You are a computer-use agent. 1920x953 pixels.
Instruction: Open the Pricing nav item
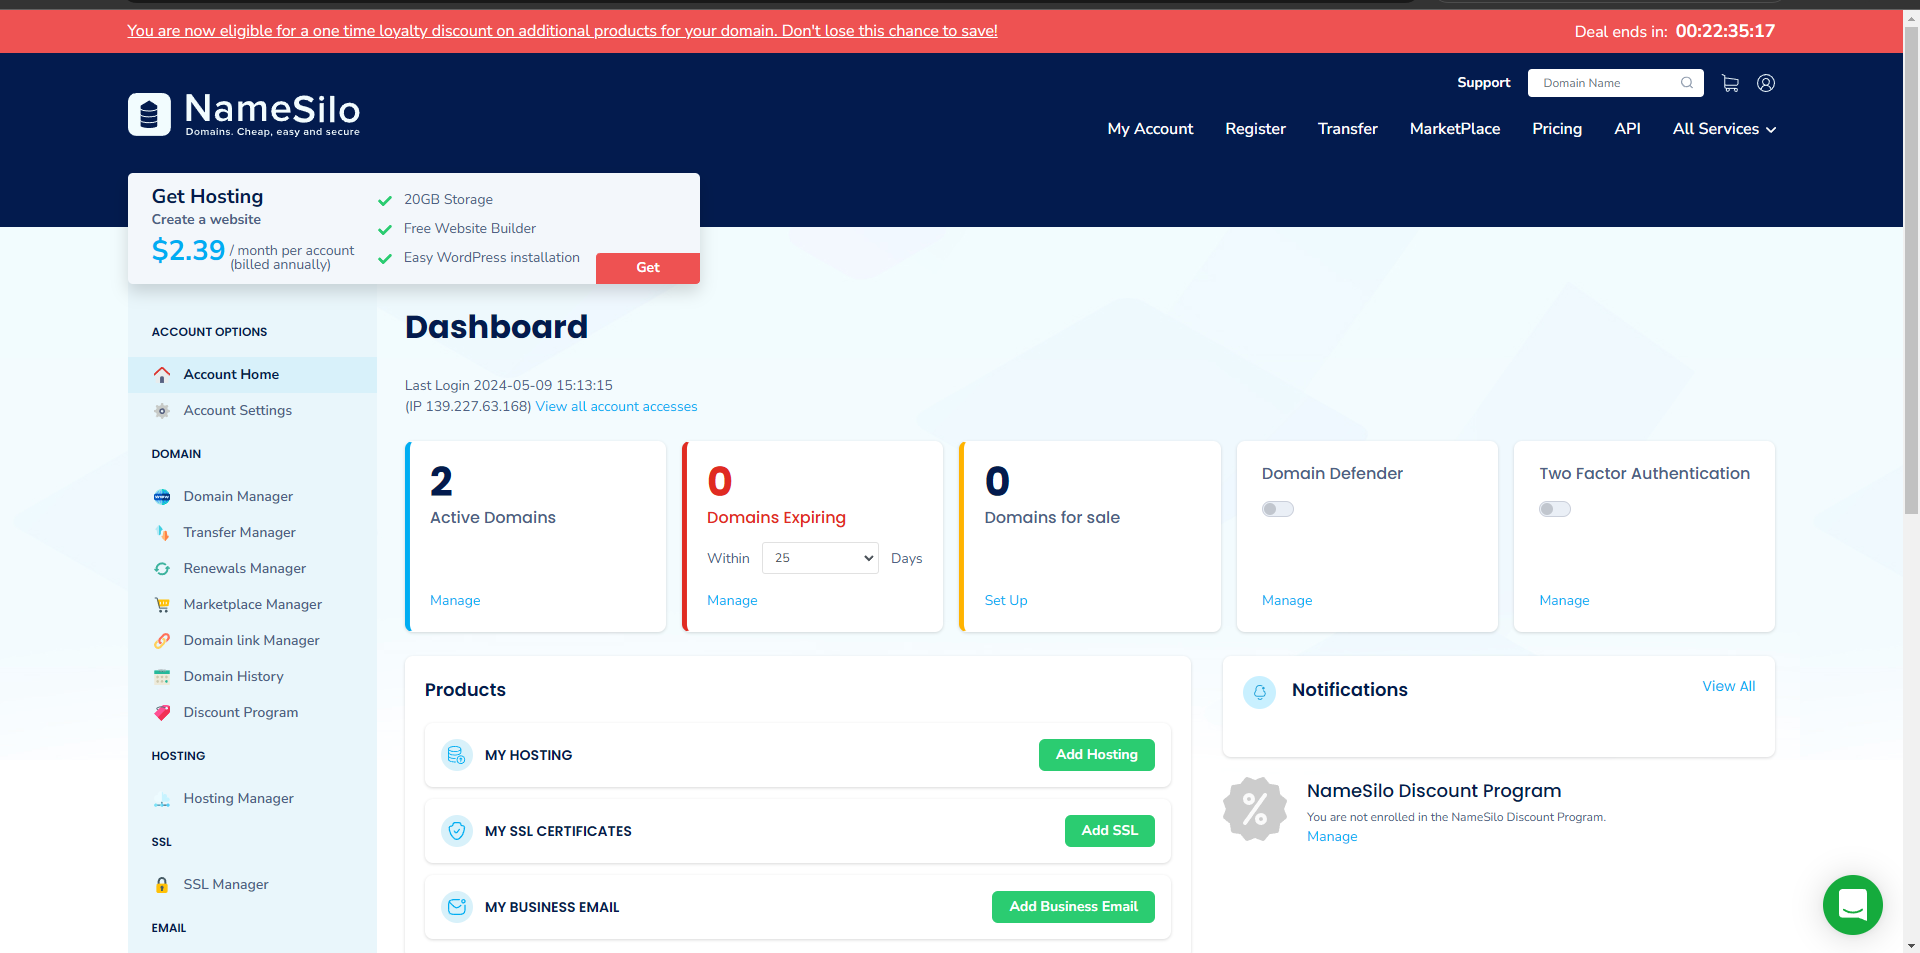(x=1557, y=129)
